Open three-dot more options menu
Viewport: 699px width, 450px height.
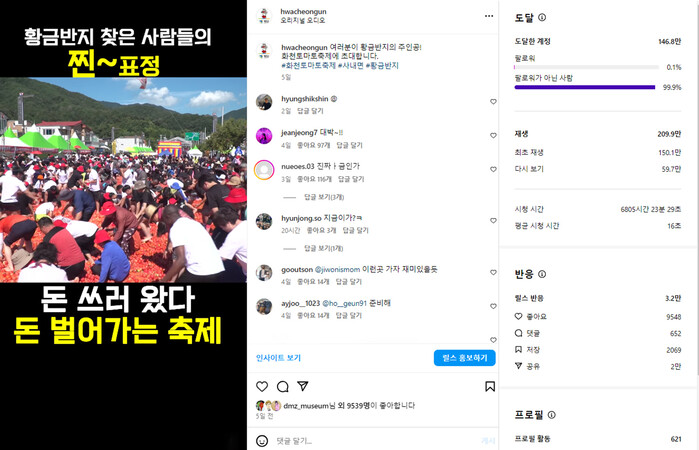(x=489, y=16)
